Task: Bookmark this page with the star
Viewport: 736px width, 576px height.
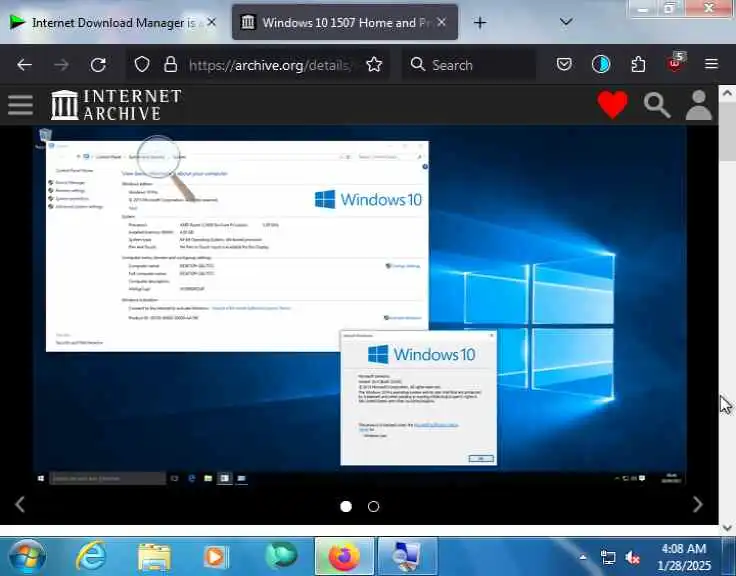Action: (374, 64)
